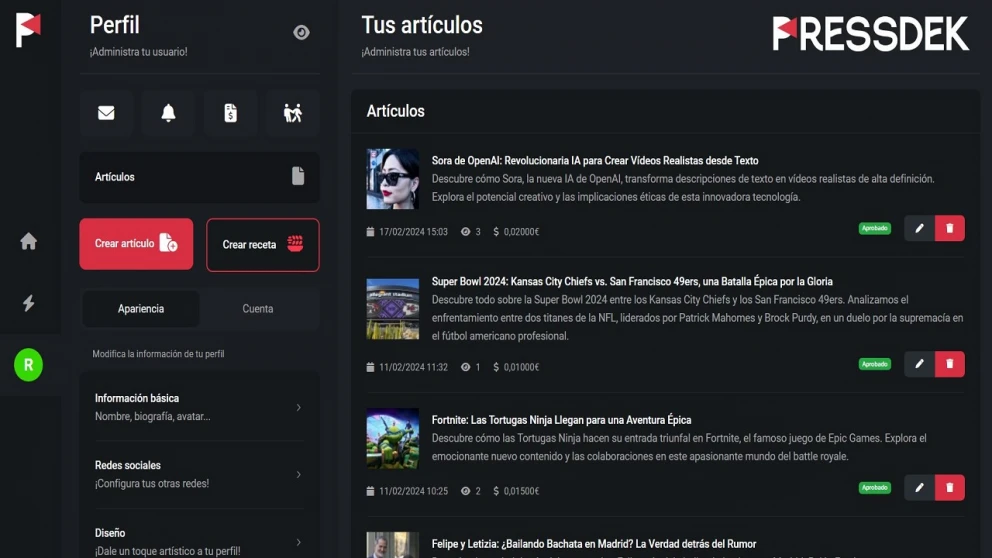Edit the Fortnite Tortugas Ninja article
This screenshot has height=558, width=992.
(x=919, y=488)
